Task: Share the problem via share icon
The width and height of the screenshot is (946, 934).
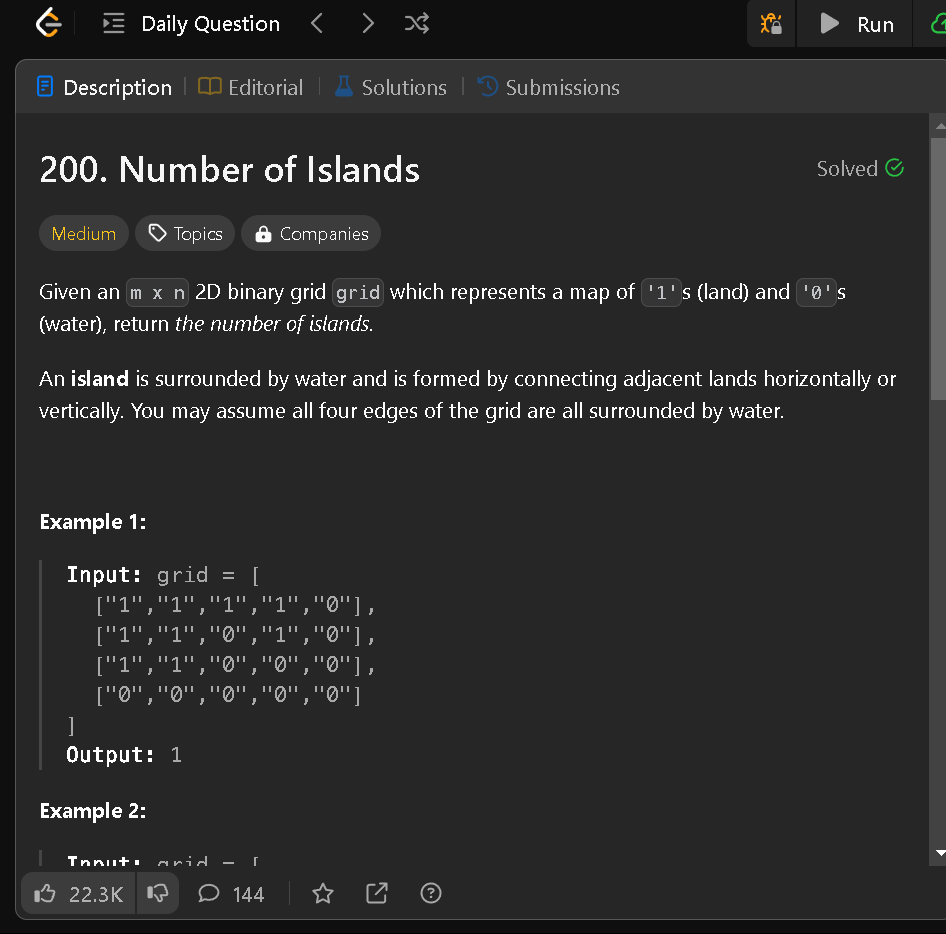Action: (377, 893)
